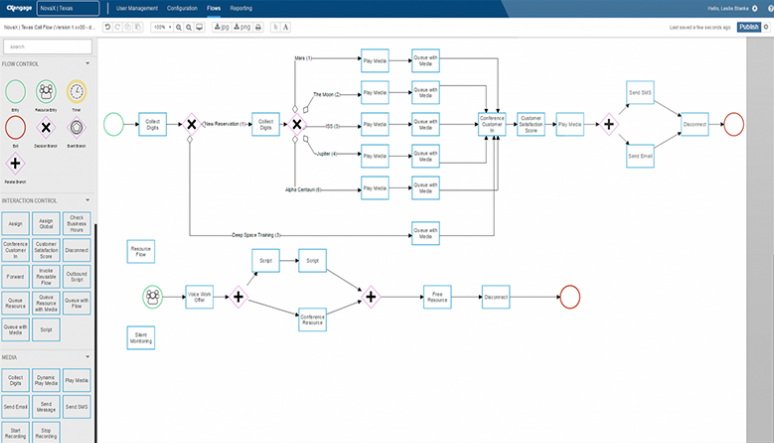
Task: Pick the Resource Entry icon in the palette
Action: 46,91
